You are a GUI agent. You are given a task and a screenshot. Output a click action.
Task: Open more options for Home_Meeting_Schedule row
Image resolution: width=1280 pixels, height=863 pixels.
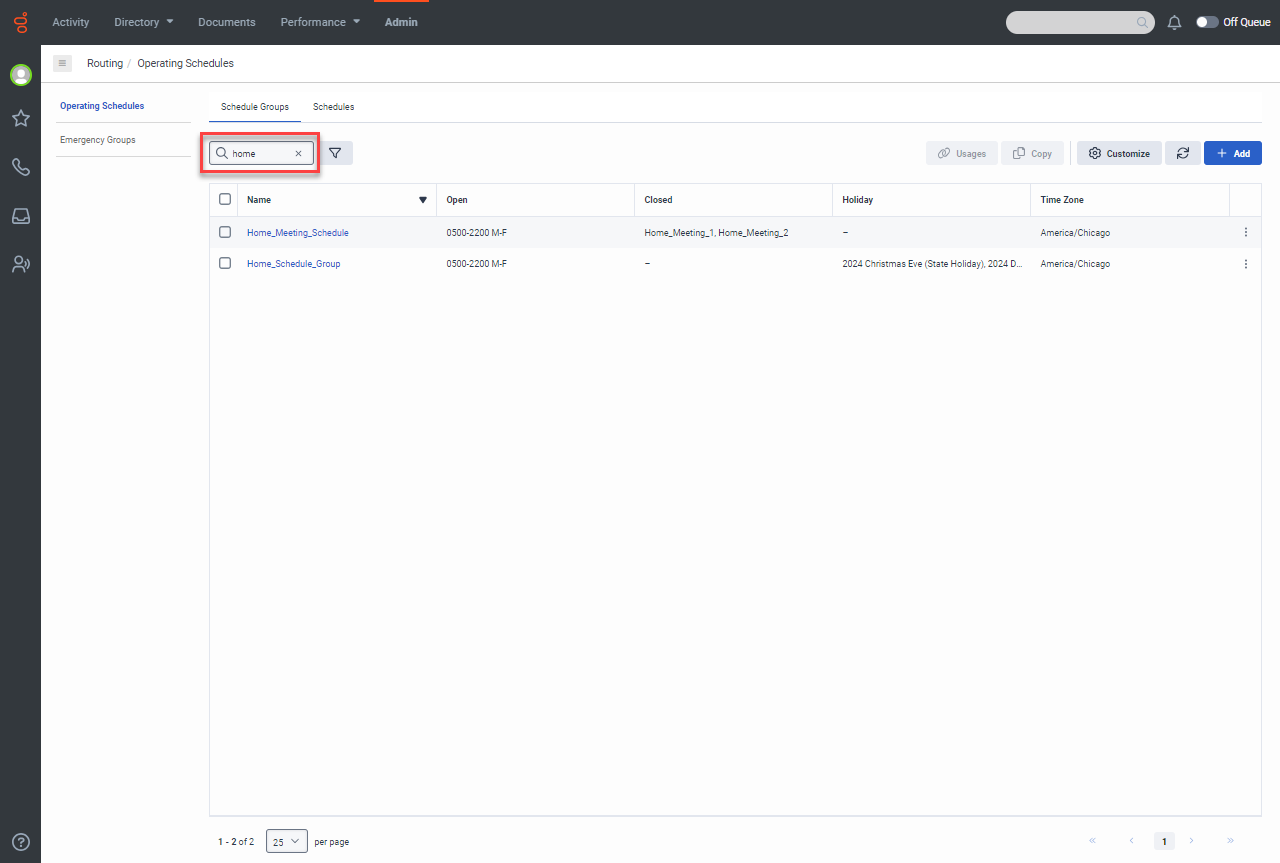point(1245,232)
